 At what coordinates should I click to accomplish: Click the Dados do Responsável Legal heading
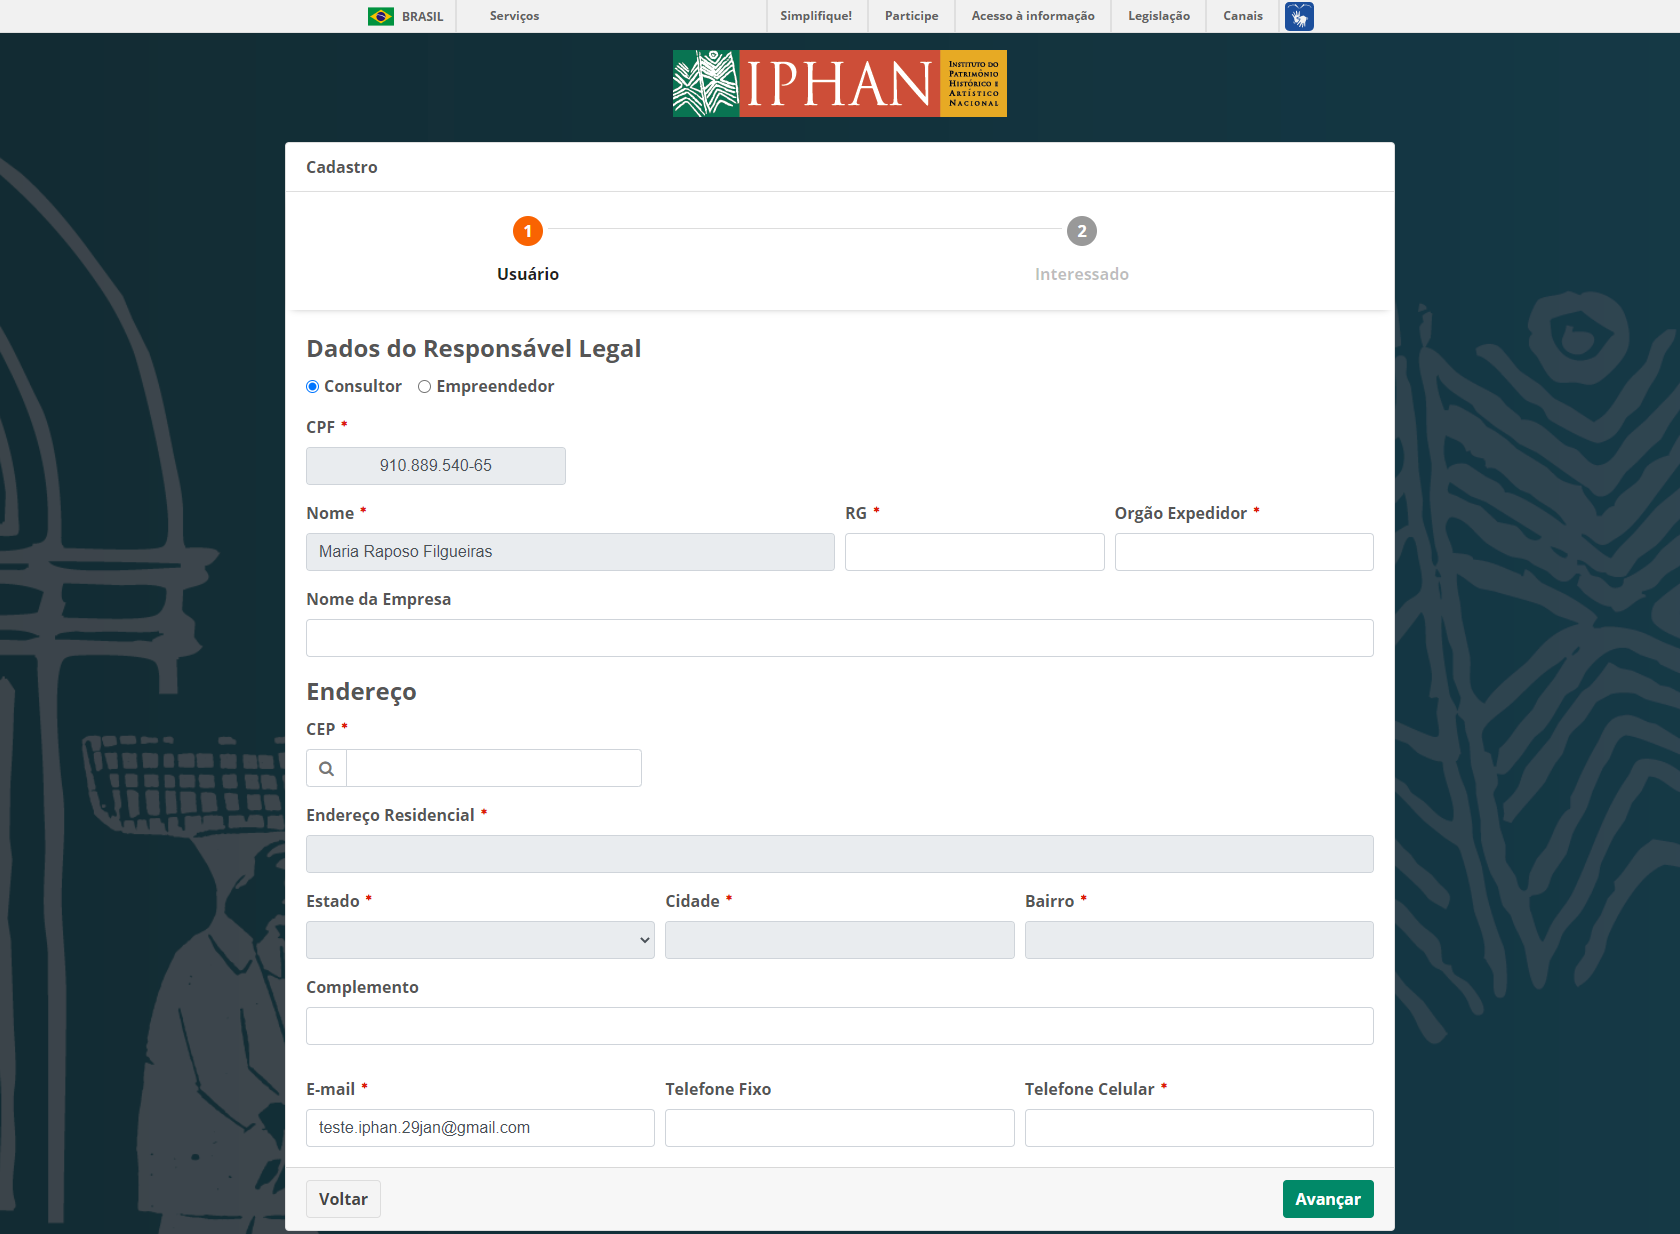point(474,348)
